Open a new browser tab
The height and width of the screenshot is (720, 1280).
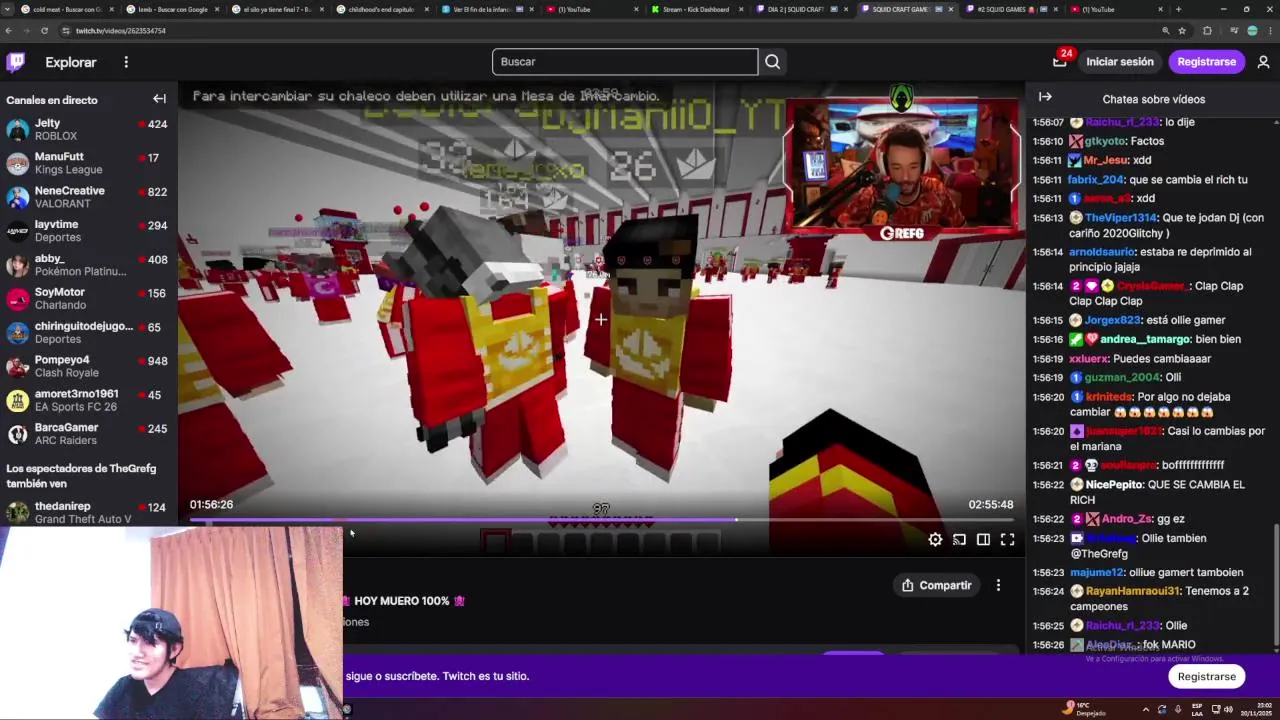pyautogui.click(x=1178, y=9)
